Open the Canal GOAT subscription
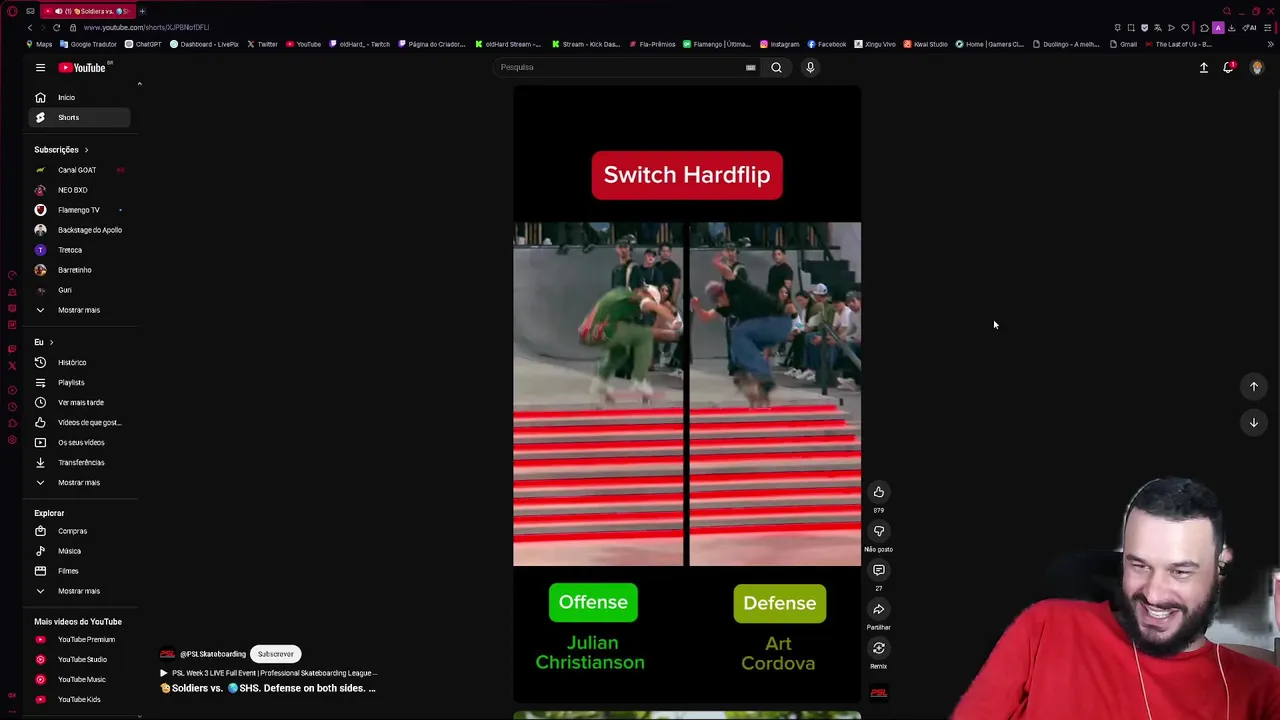 coord(80,170)
